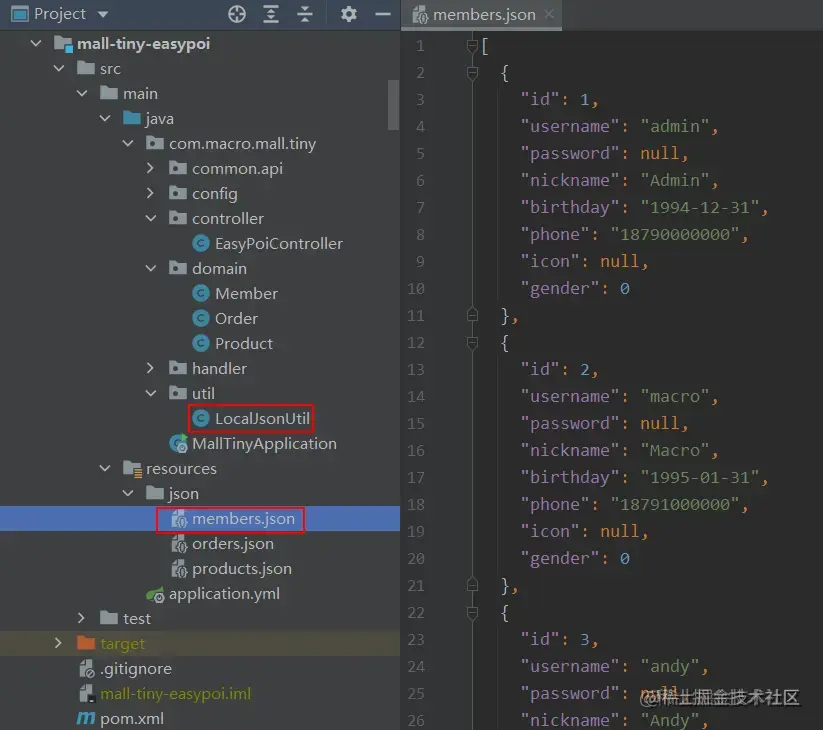Open the Project view dropdown arrow
The height and width of the screenshot is (730, 823).
point(103,14)
